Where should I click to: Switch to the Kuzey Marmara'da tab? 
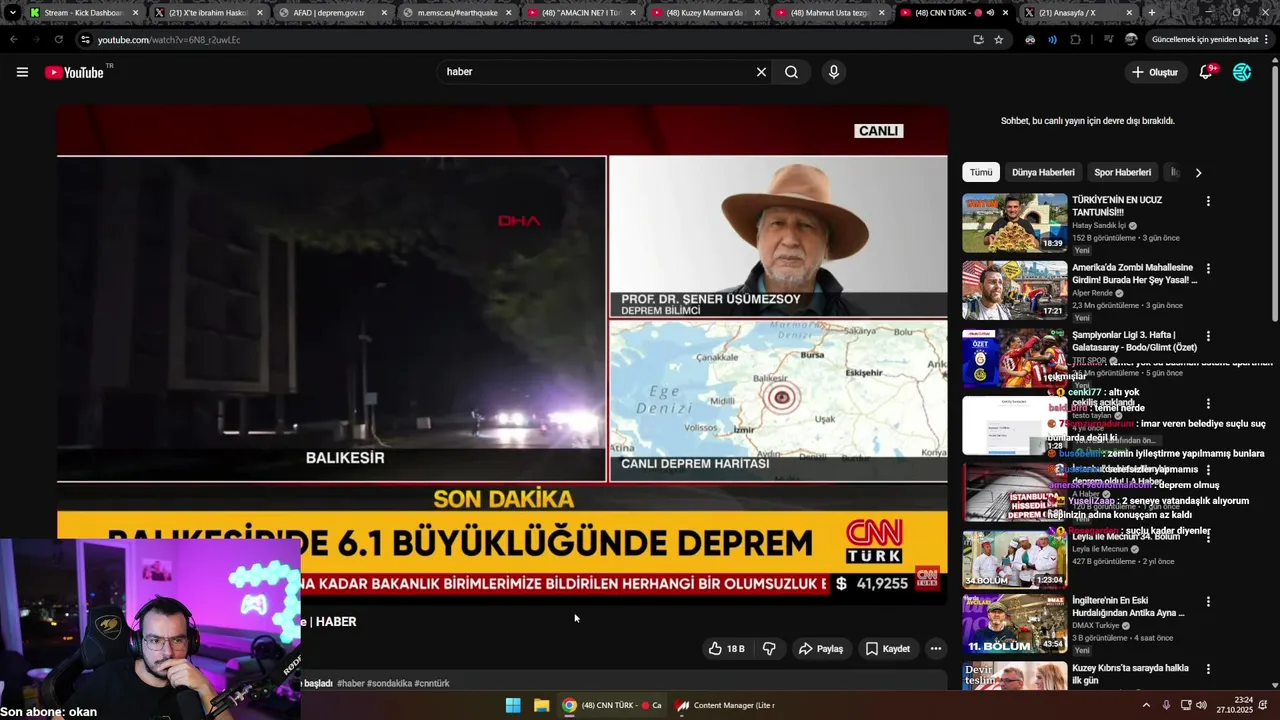704,13
